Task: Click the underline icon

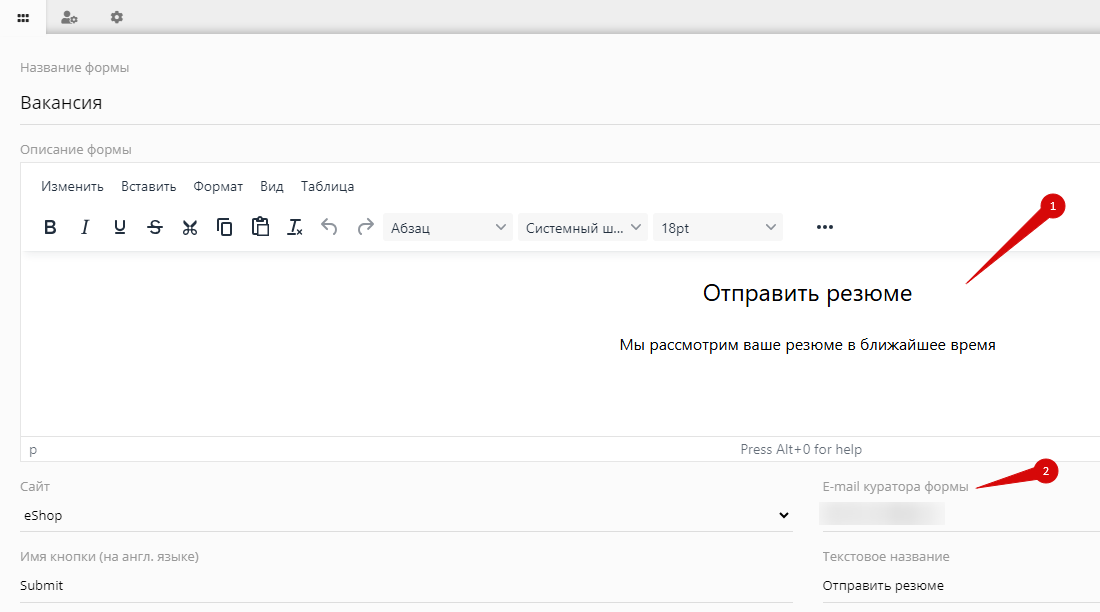Action: [x=120, y=228]
